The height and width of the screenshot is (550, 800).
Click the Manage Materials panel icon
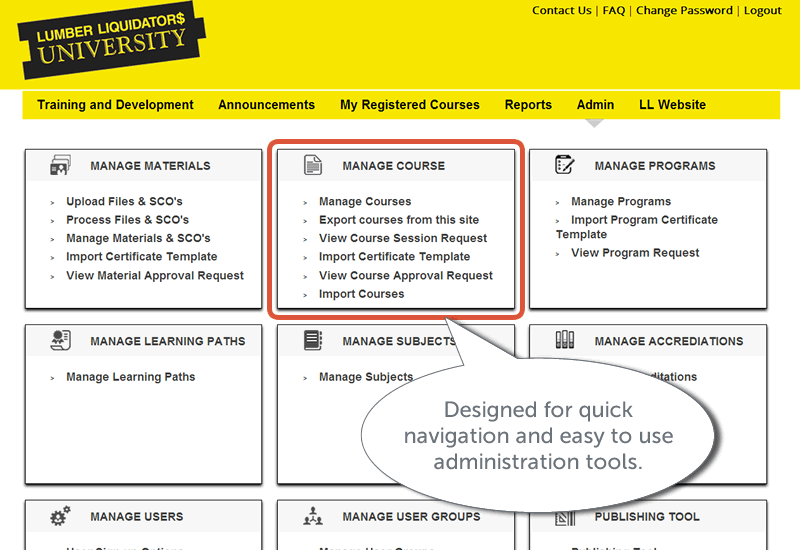60,165
